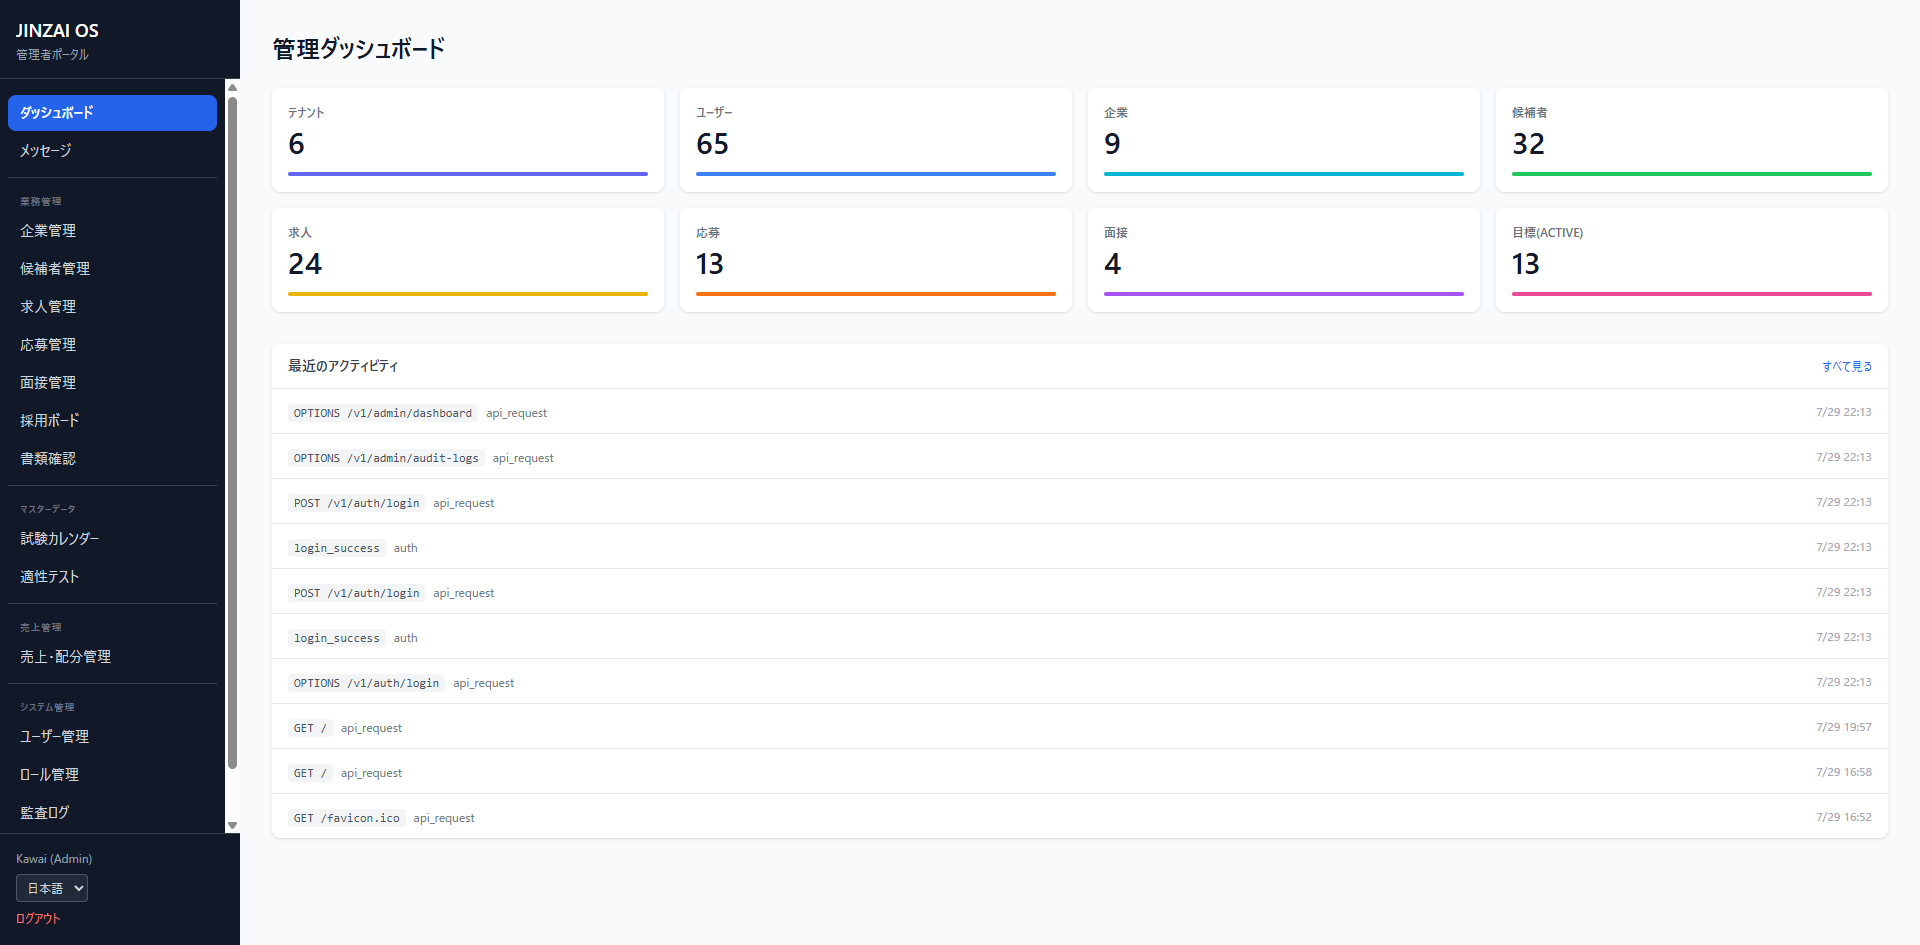1920x945 pixels.
Task: Select 求人管理 in the navigation
Action: pos(112,307)
